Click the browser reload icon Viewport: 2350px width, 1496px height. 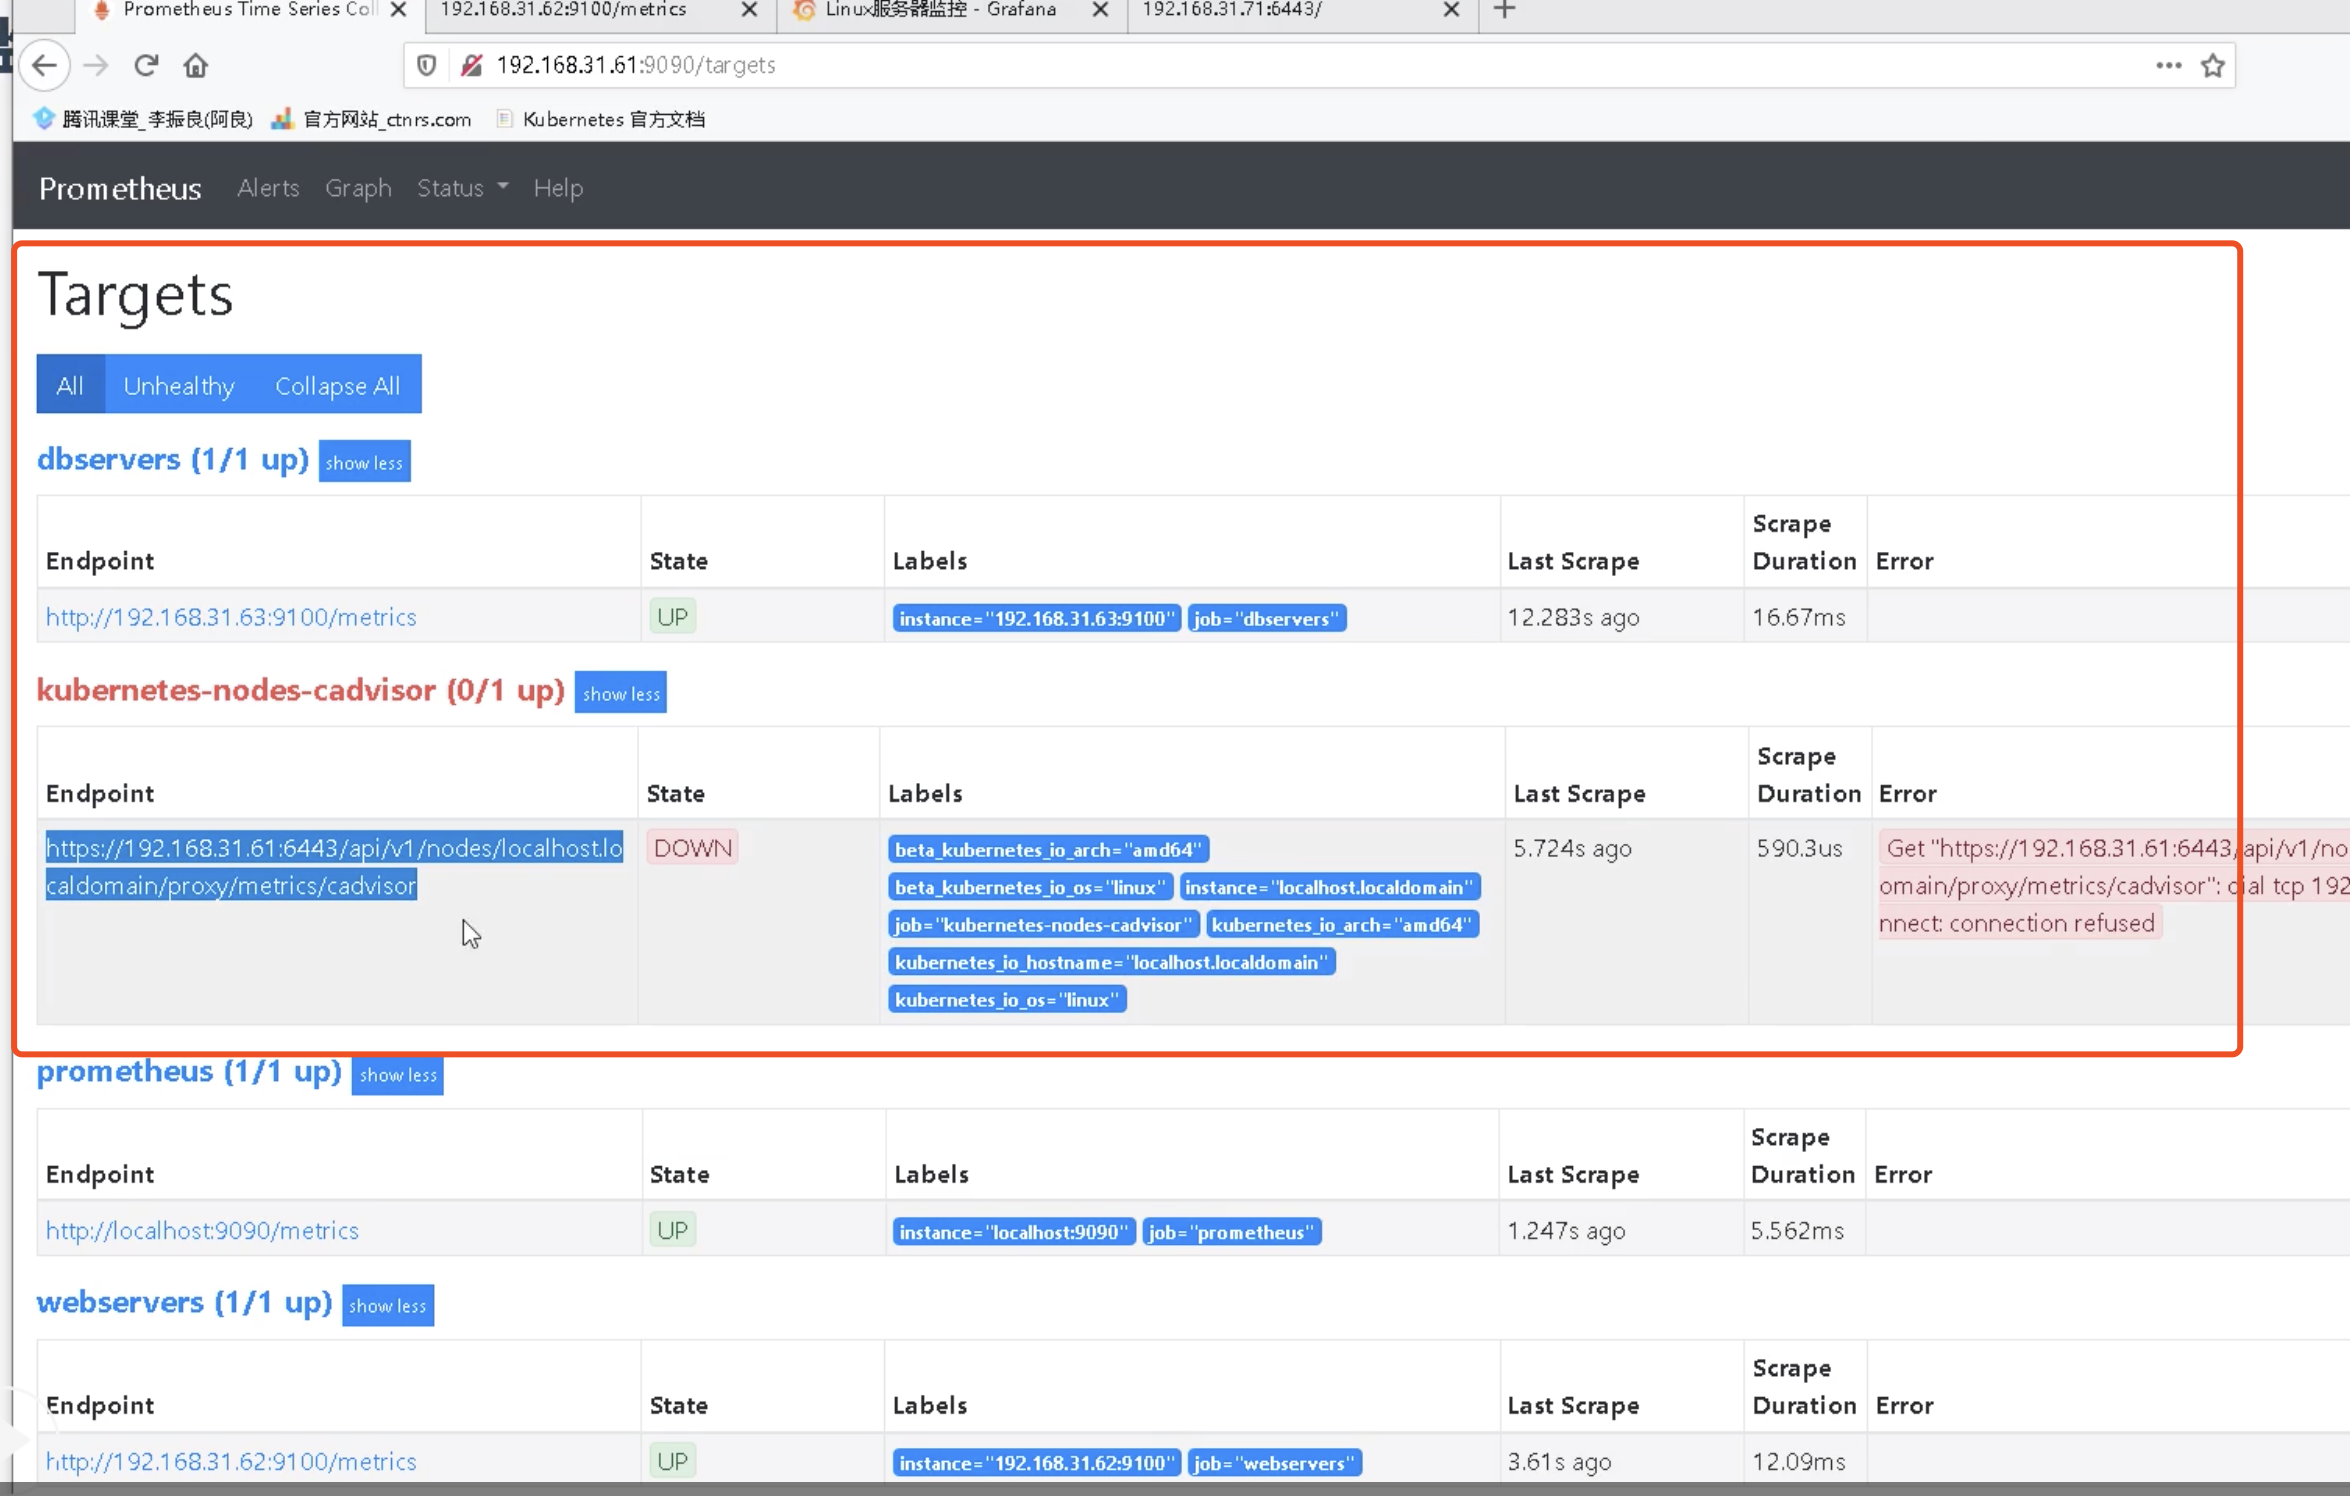[146, 66]
